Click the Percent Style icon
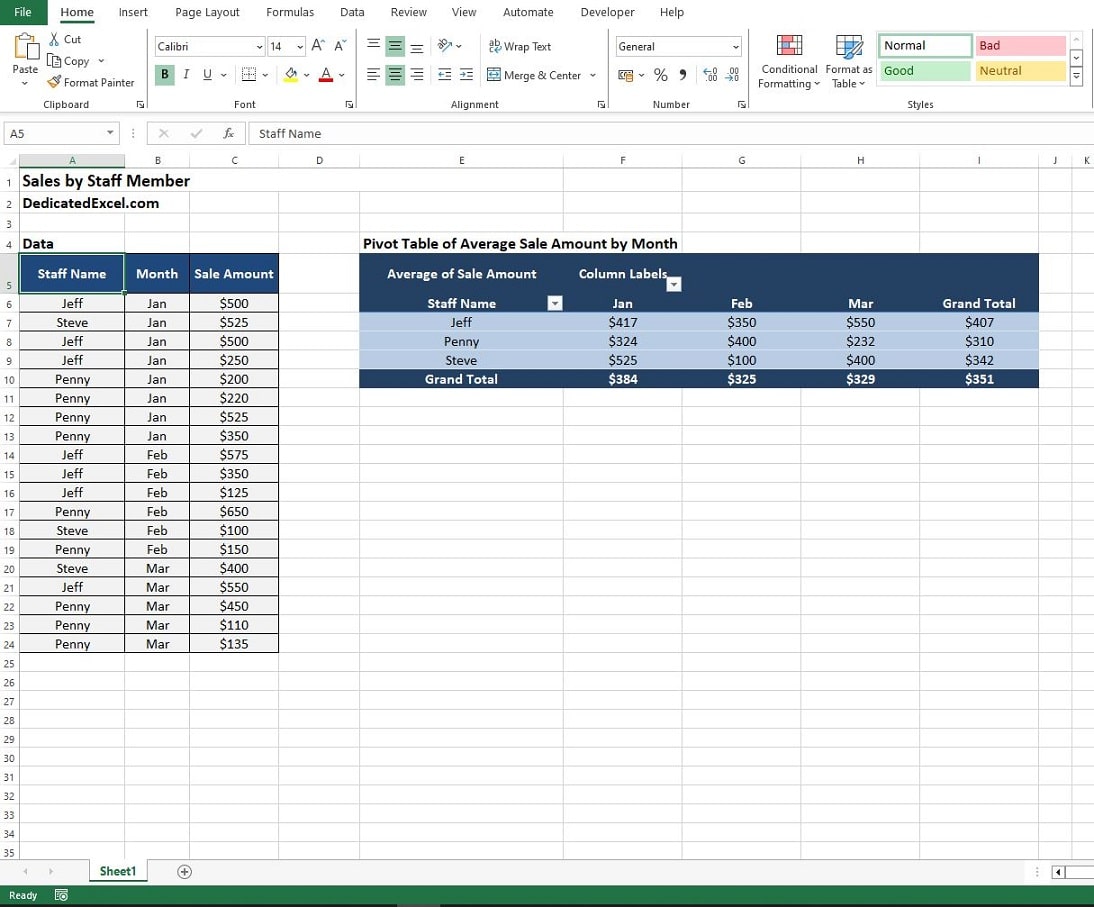This screenshot has width=1094, height=907. point(660,75)
